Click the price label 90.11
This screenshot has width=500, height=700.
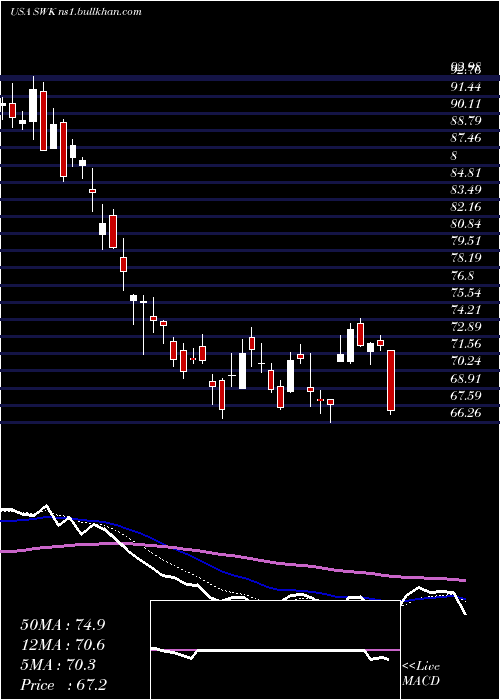(x=466, y=104)
